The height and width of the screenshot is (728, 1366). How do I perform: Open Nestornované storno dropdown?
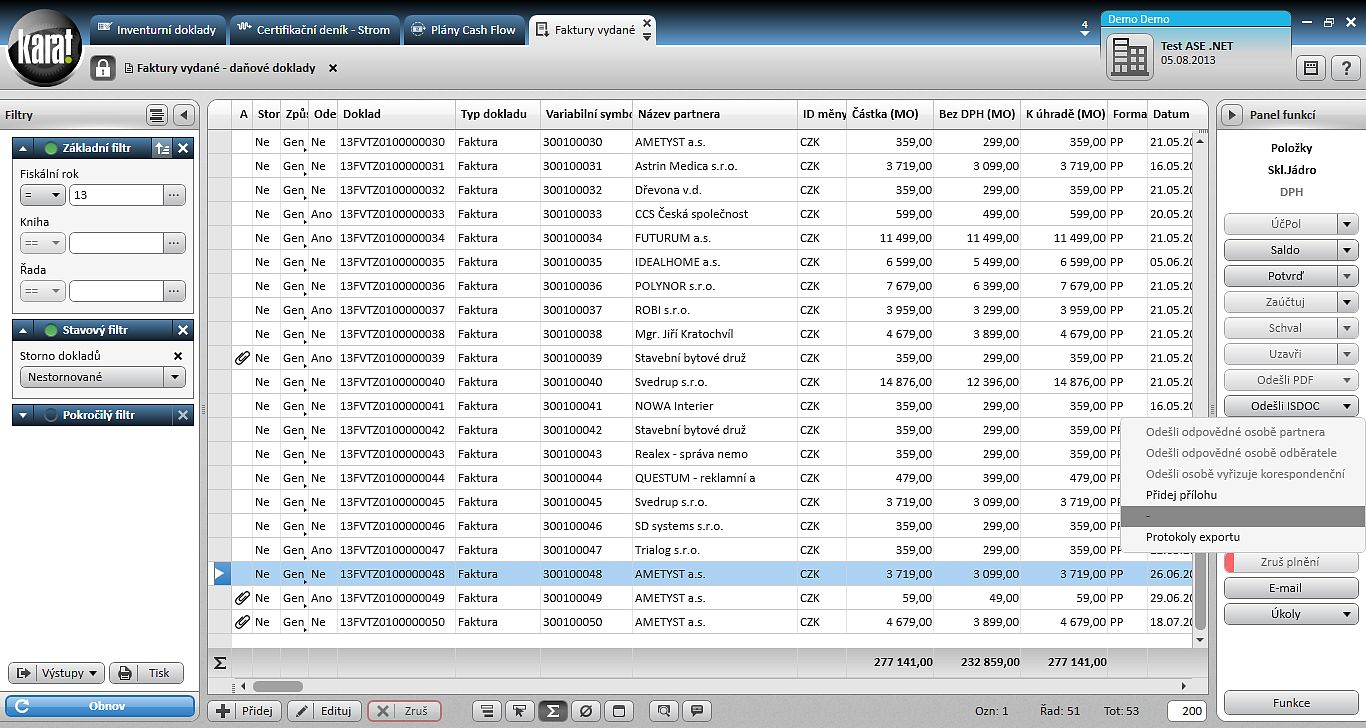point(175,377)
